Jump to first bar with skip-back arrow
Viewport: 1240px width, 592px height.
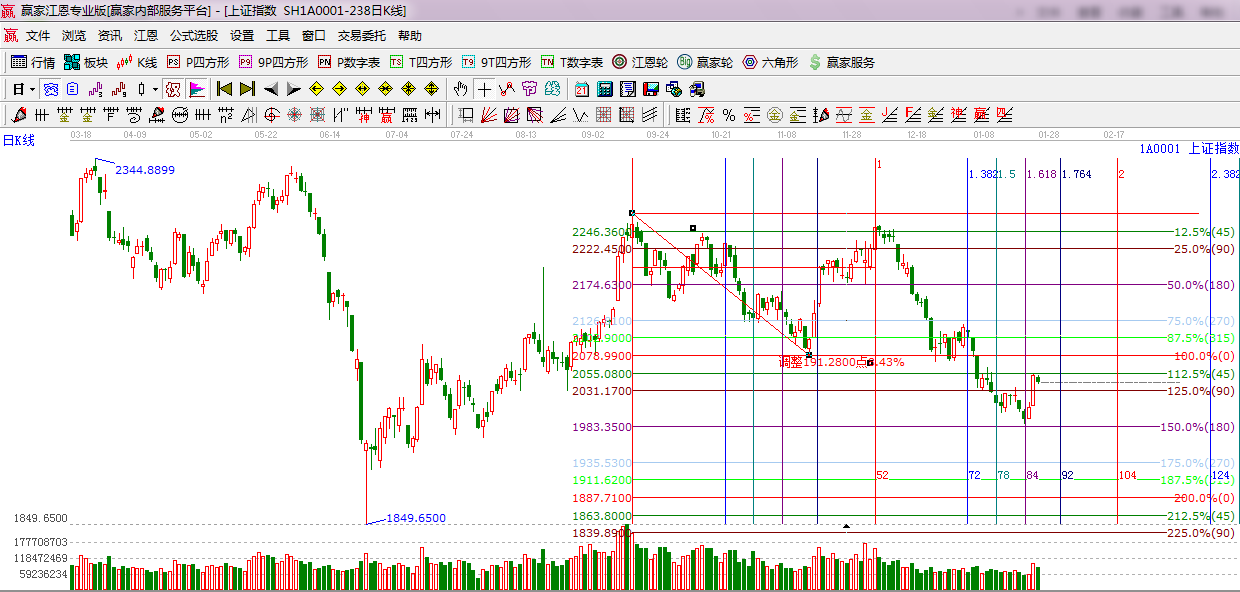(224, 89)
